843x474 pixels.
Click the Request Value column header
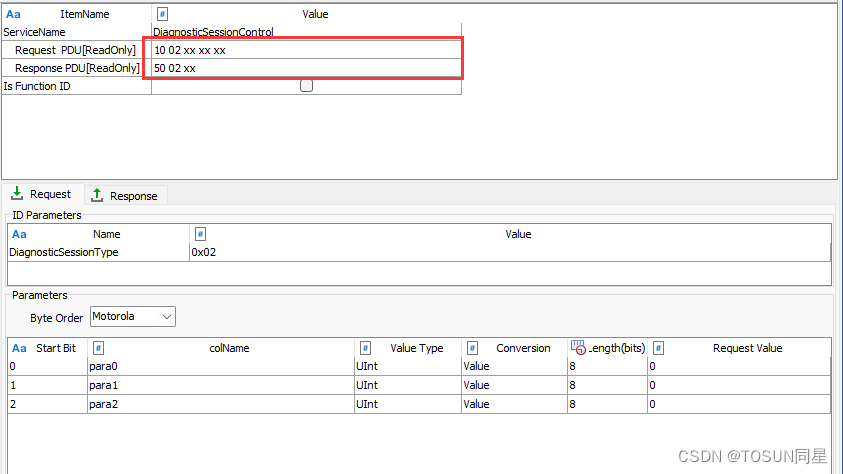click(747, 348)
